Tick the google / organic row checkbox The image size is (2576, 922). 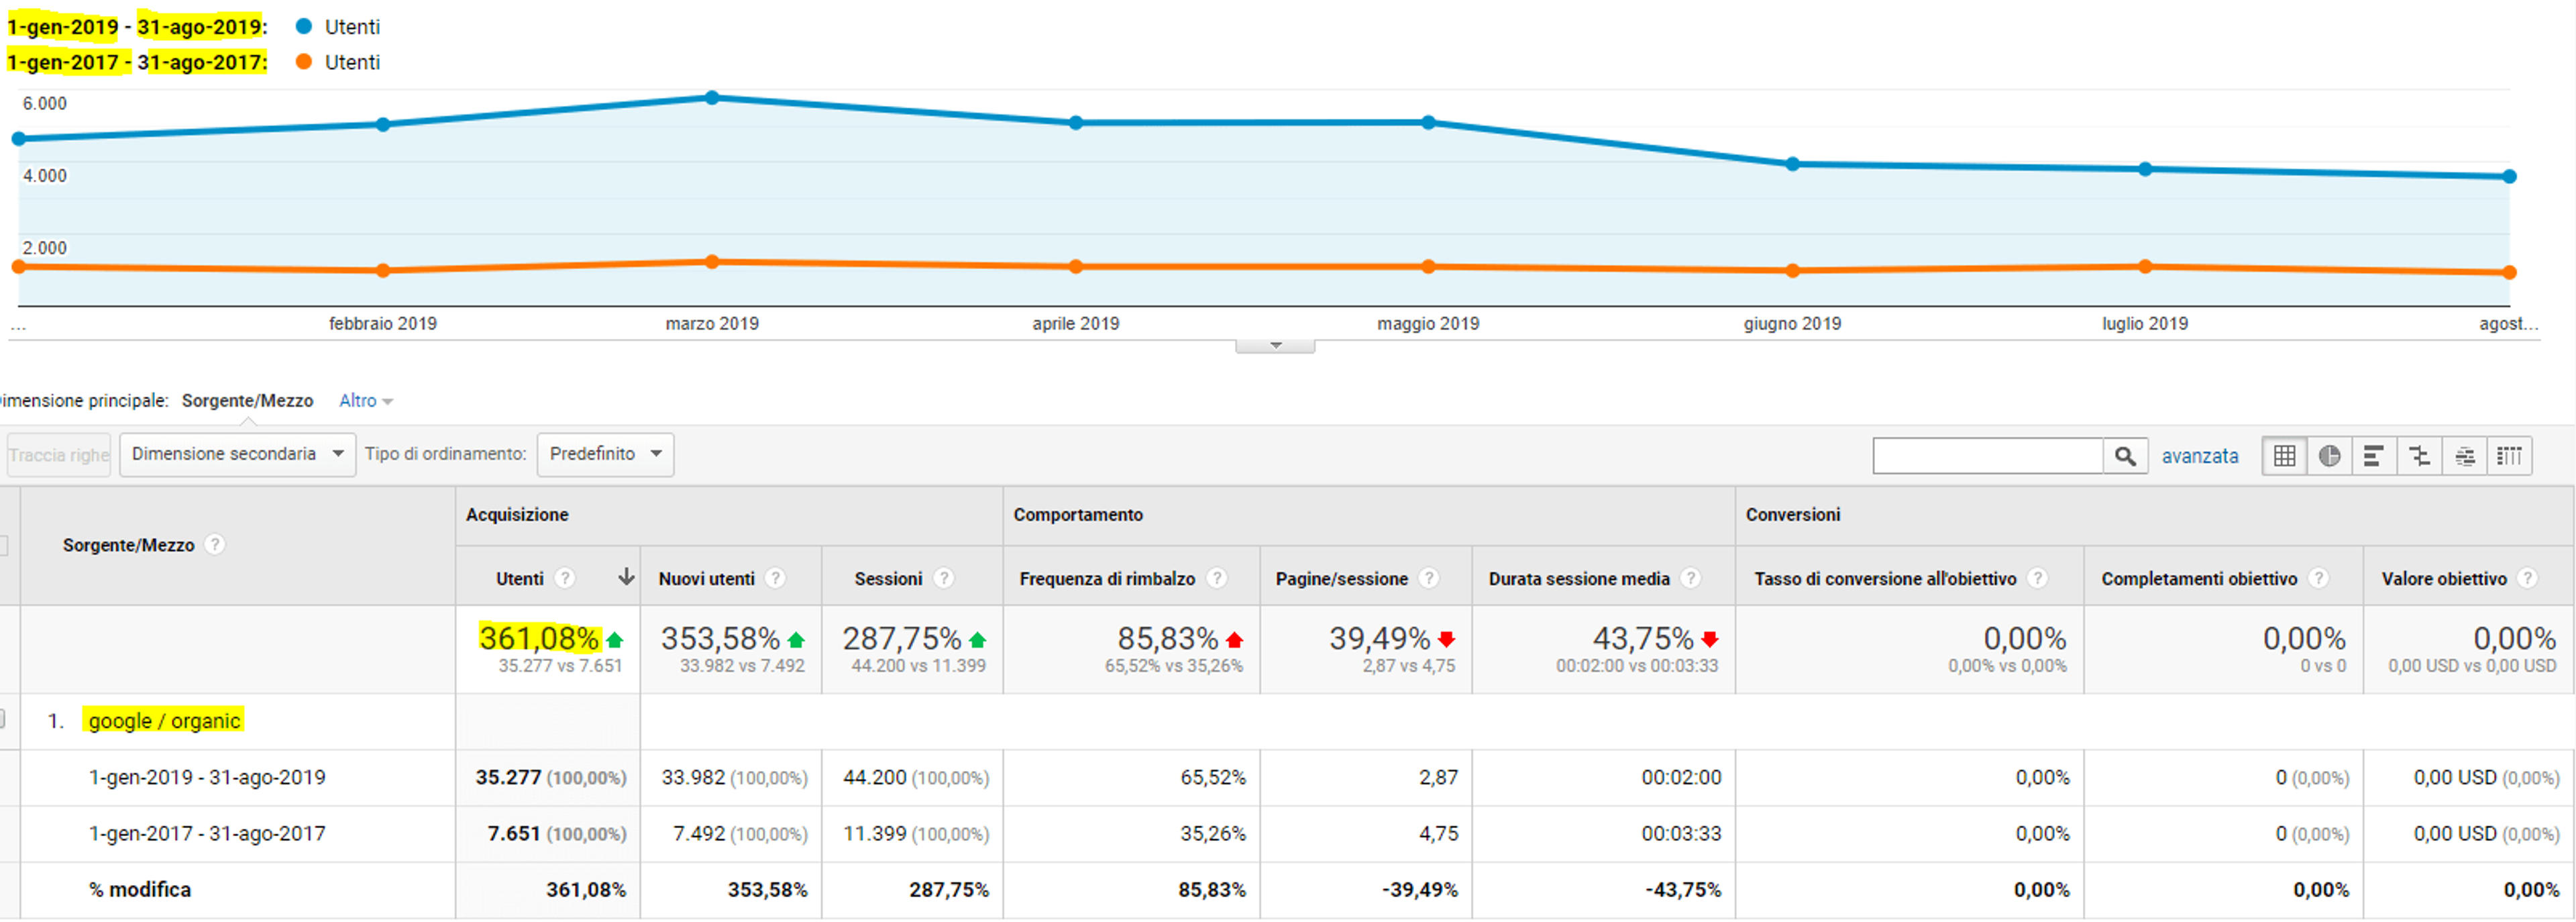point(2,719)
